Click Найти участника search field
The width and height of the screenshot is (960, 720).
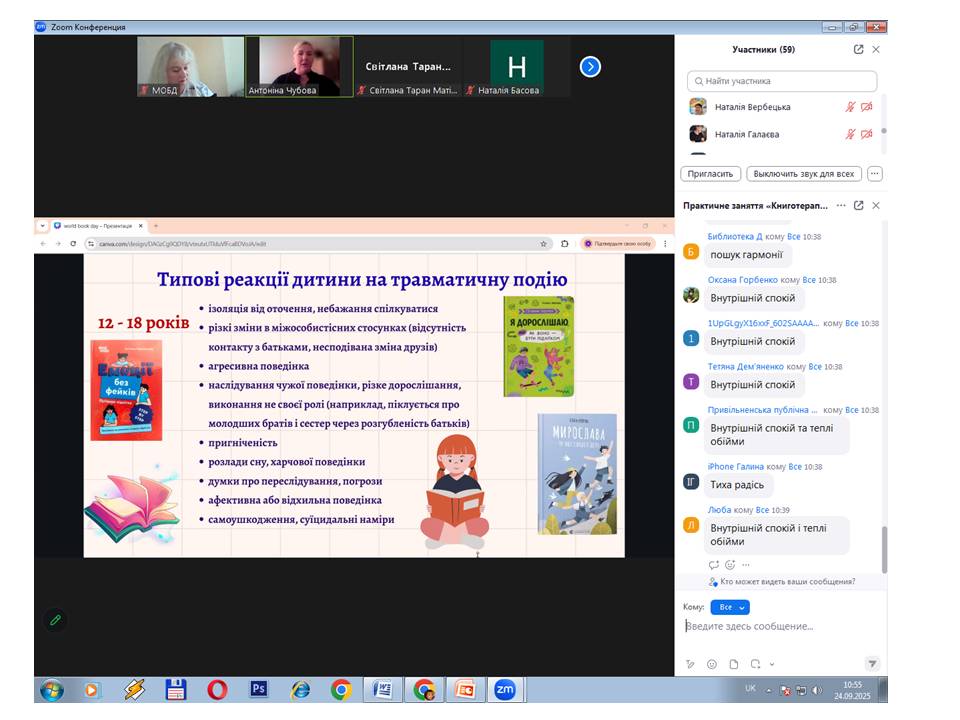click(x=782, y=81)
